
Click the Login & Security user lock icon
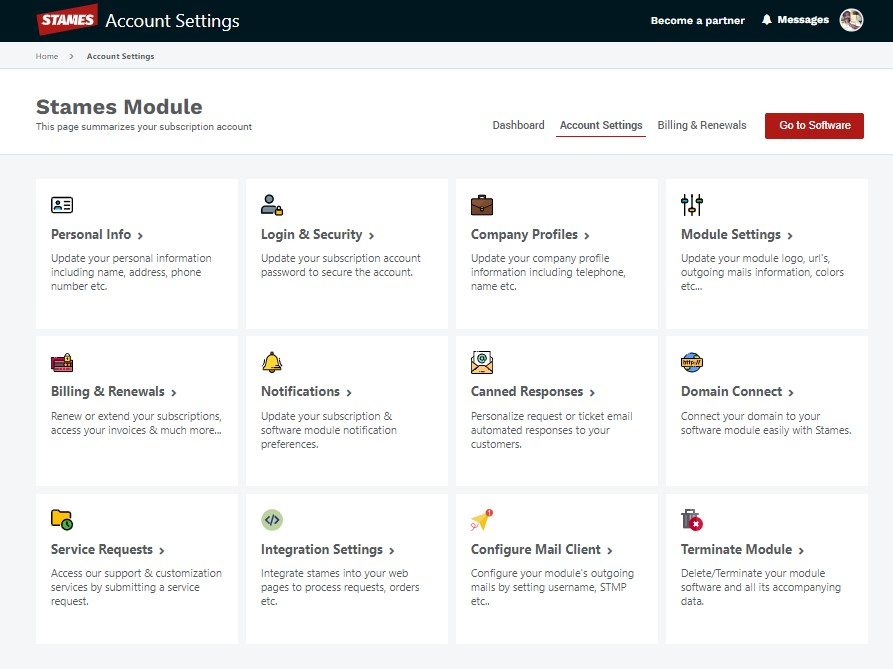(x=272, y=205)
